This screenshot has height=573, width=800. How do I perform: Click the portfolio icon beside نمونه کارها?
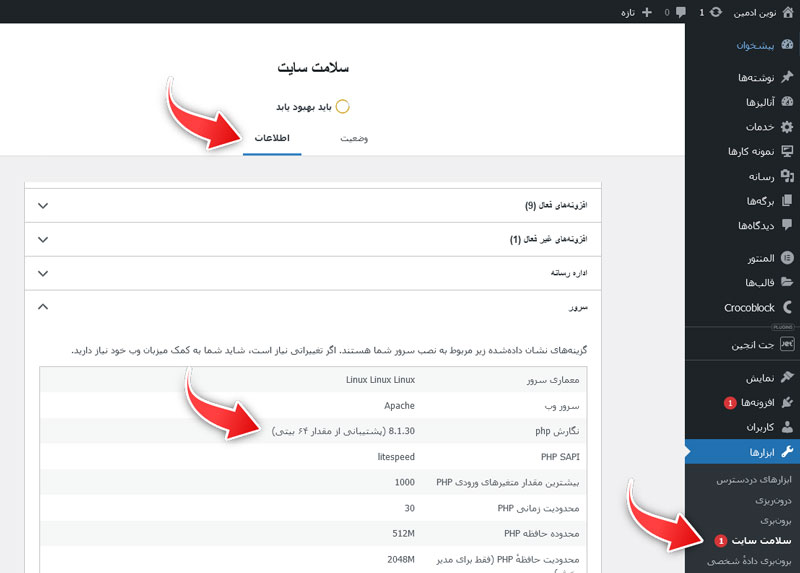787,151
